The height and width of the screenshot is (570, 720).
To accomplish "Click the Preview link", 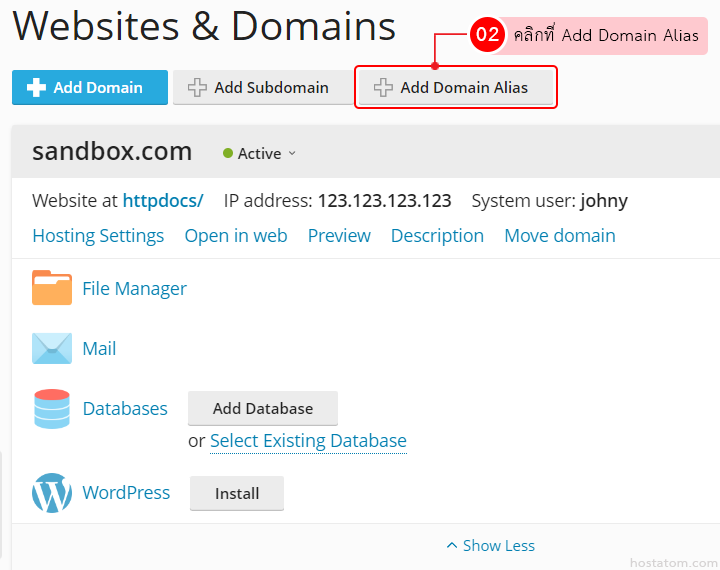I will [339, 236].
